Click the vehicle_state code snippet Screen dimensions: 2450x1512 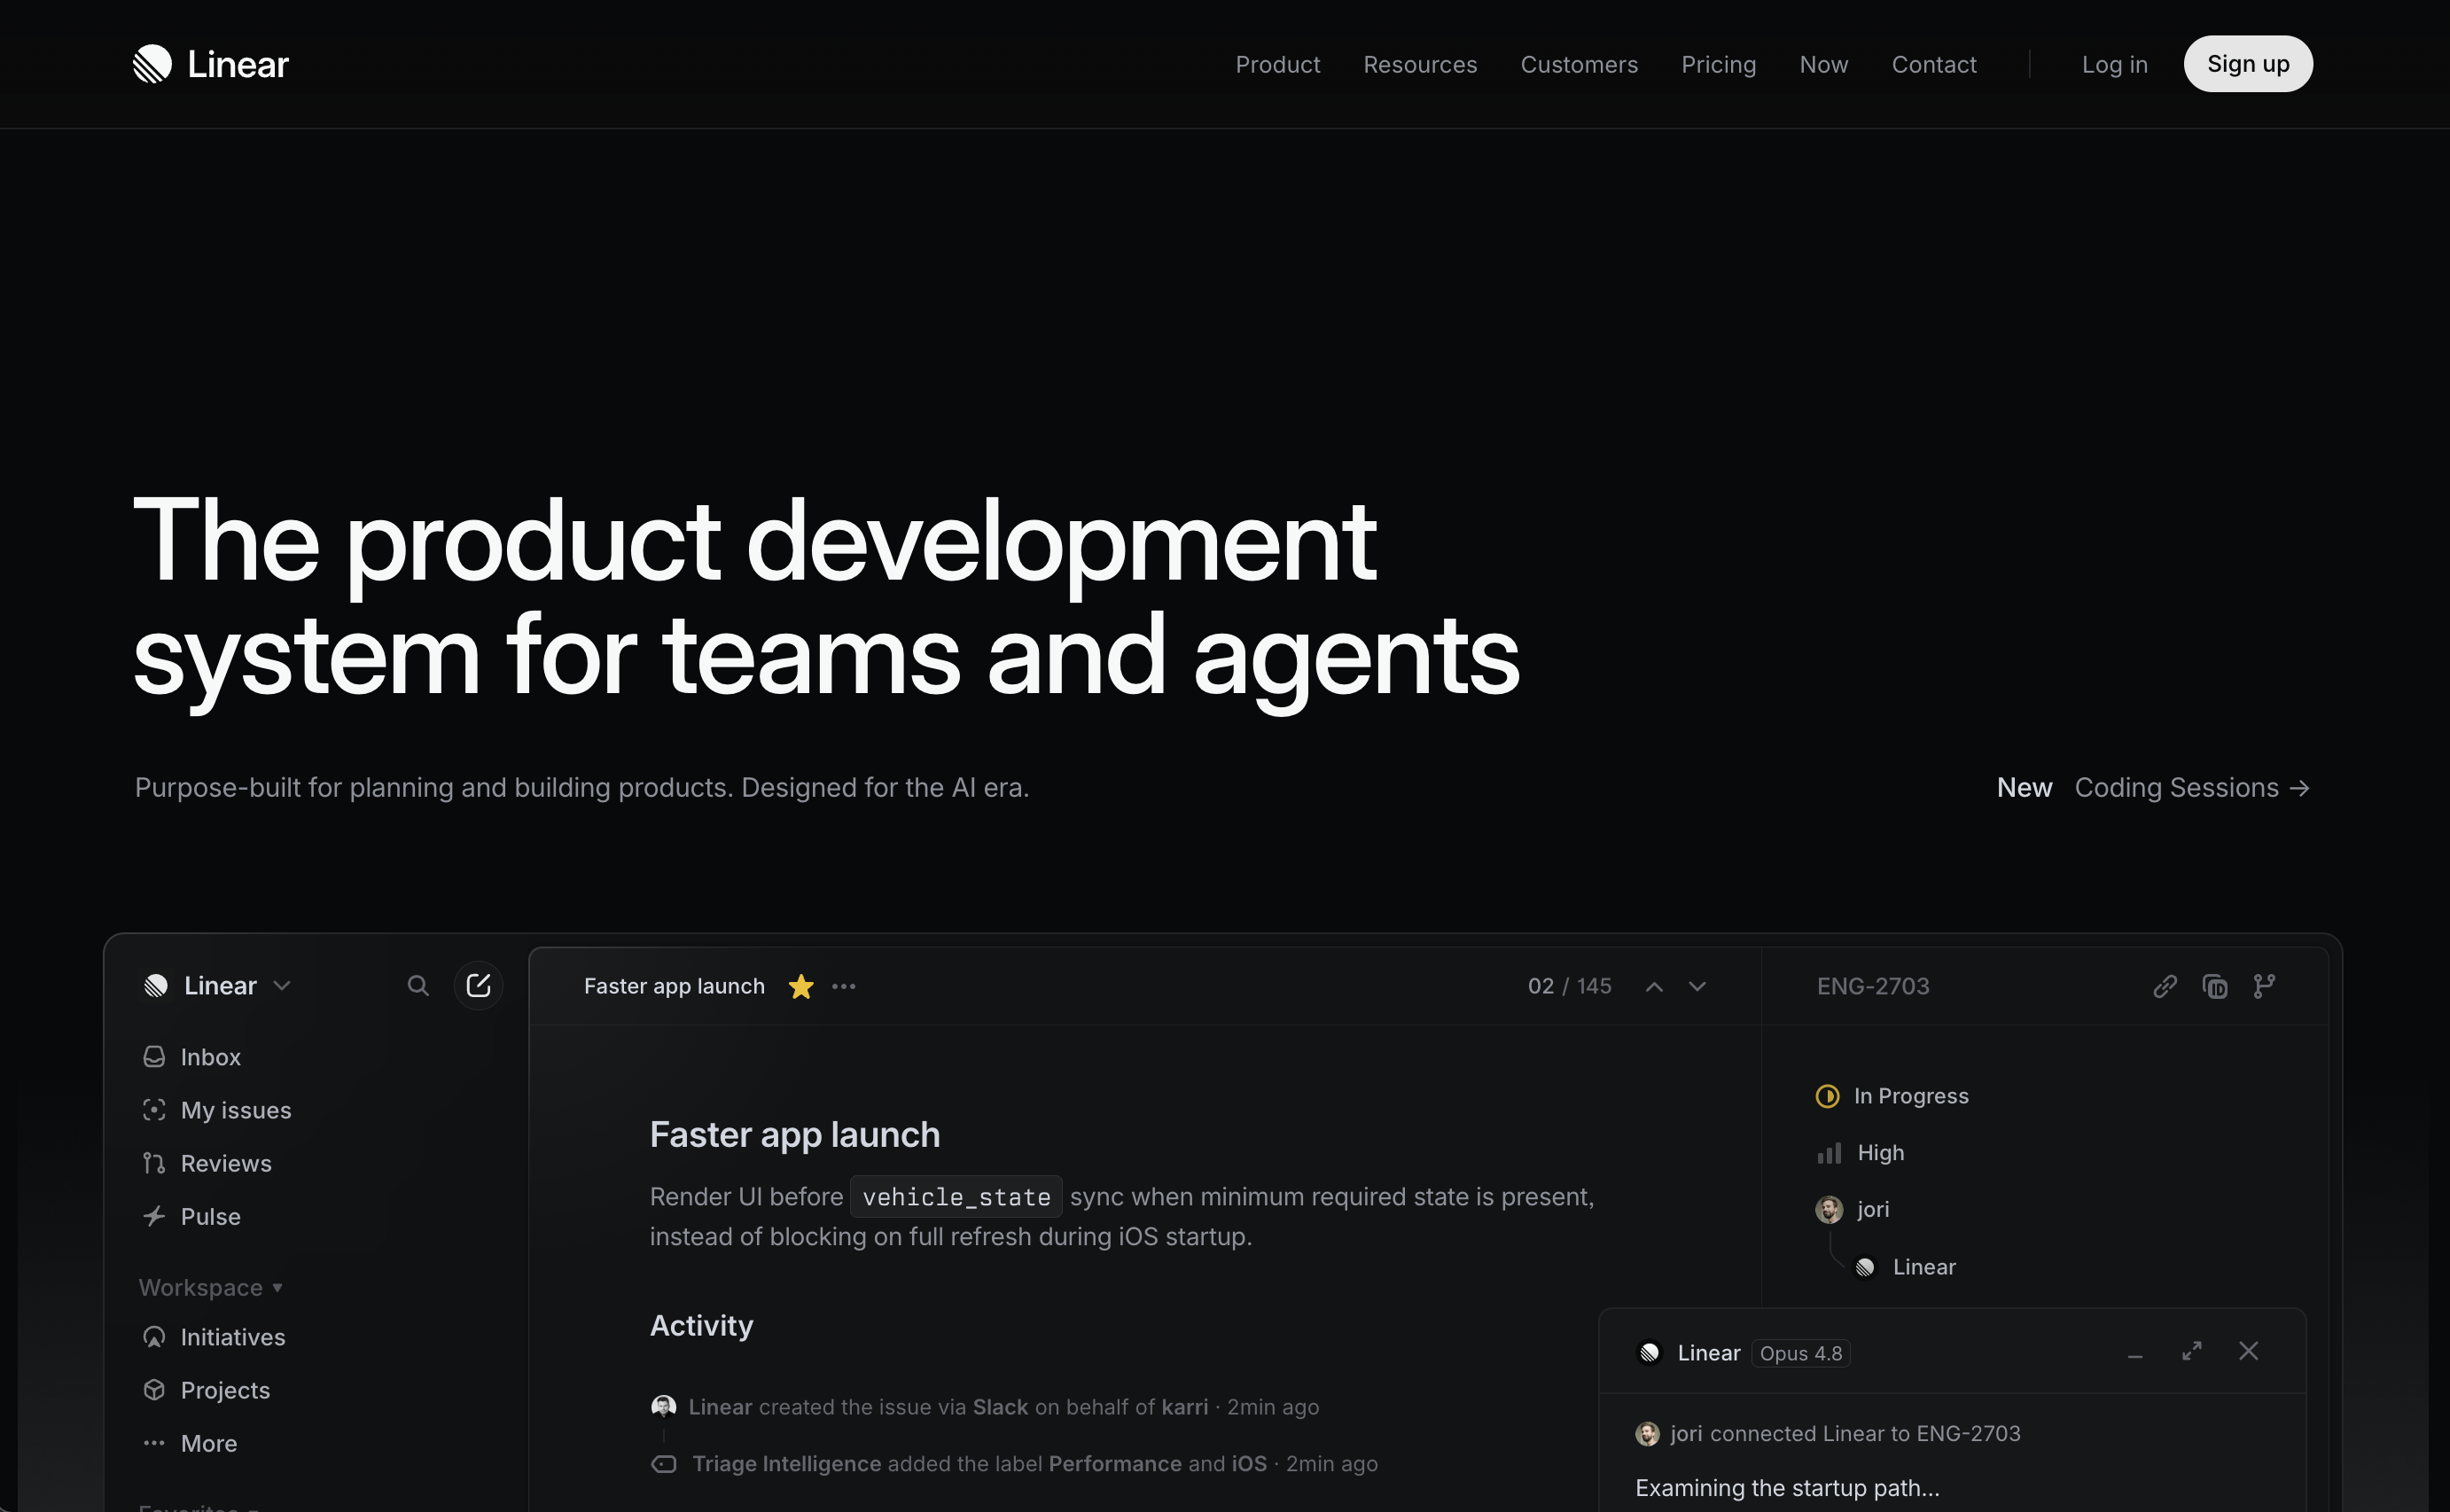click(x=956, y=1197)
